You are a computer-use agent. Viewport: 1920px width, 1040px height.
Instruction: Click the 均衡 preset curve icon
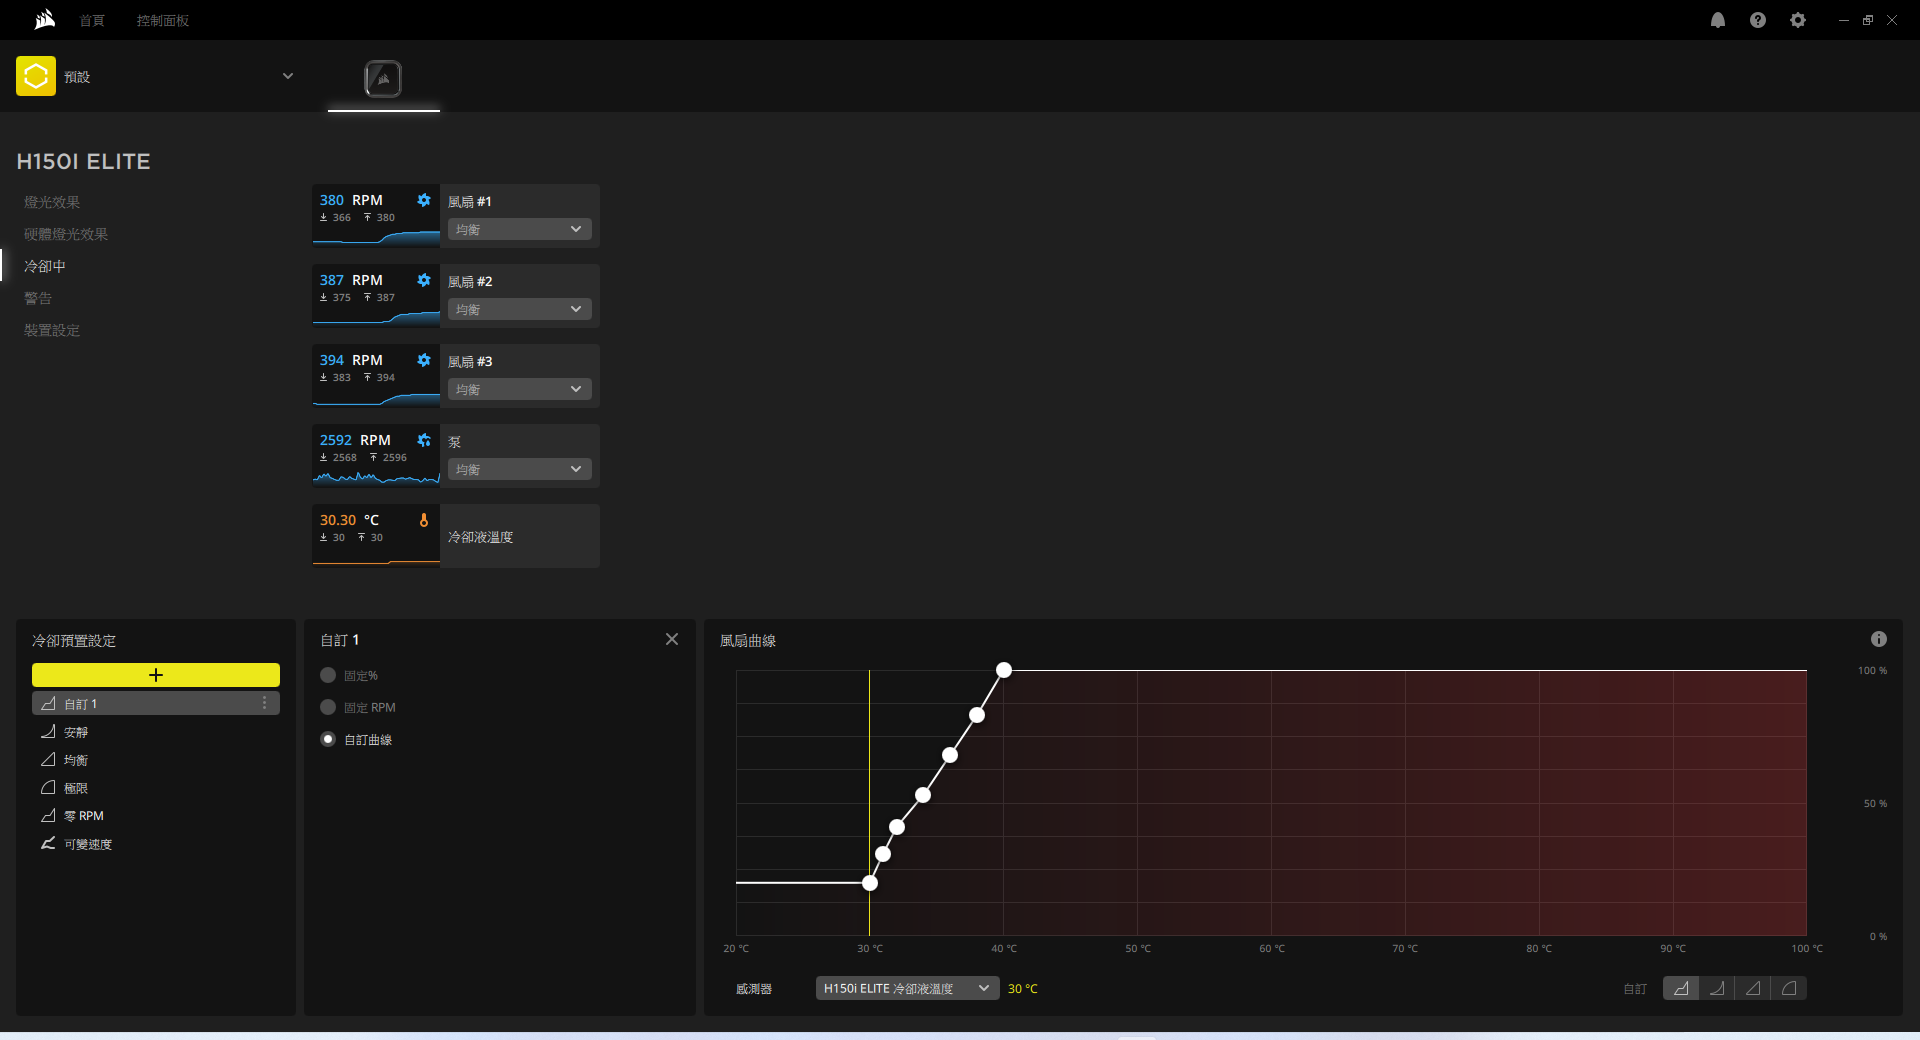pos(48,759)
